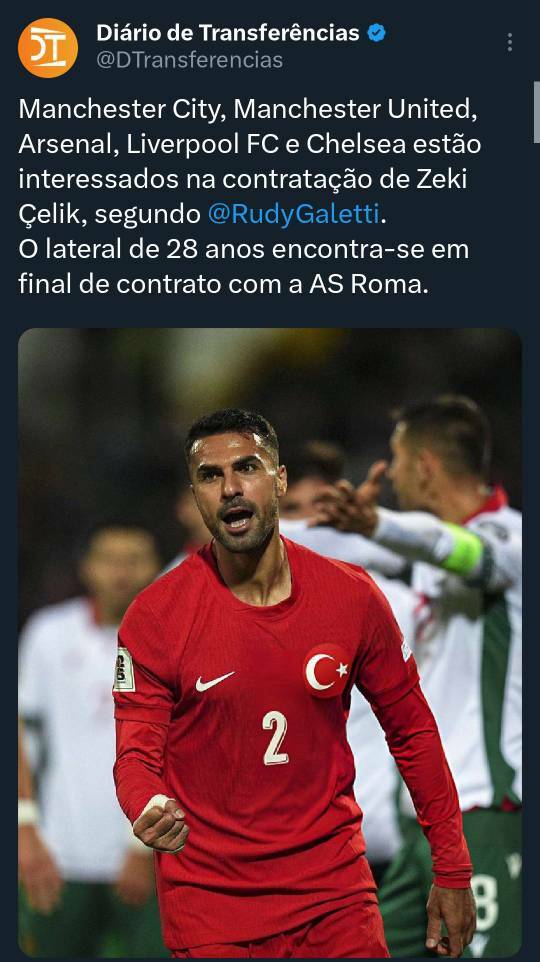540x962 pixels.
Task: Click the Diário de Transferências display name
Action: tap(228, 33)
